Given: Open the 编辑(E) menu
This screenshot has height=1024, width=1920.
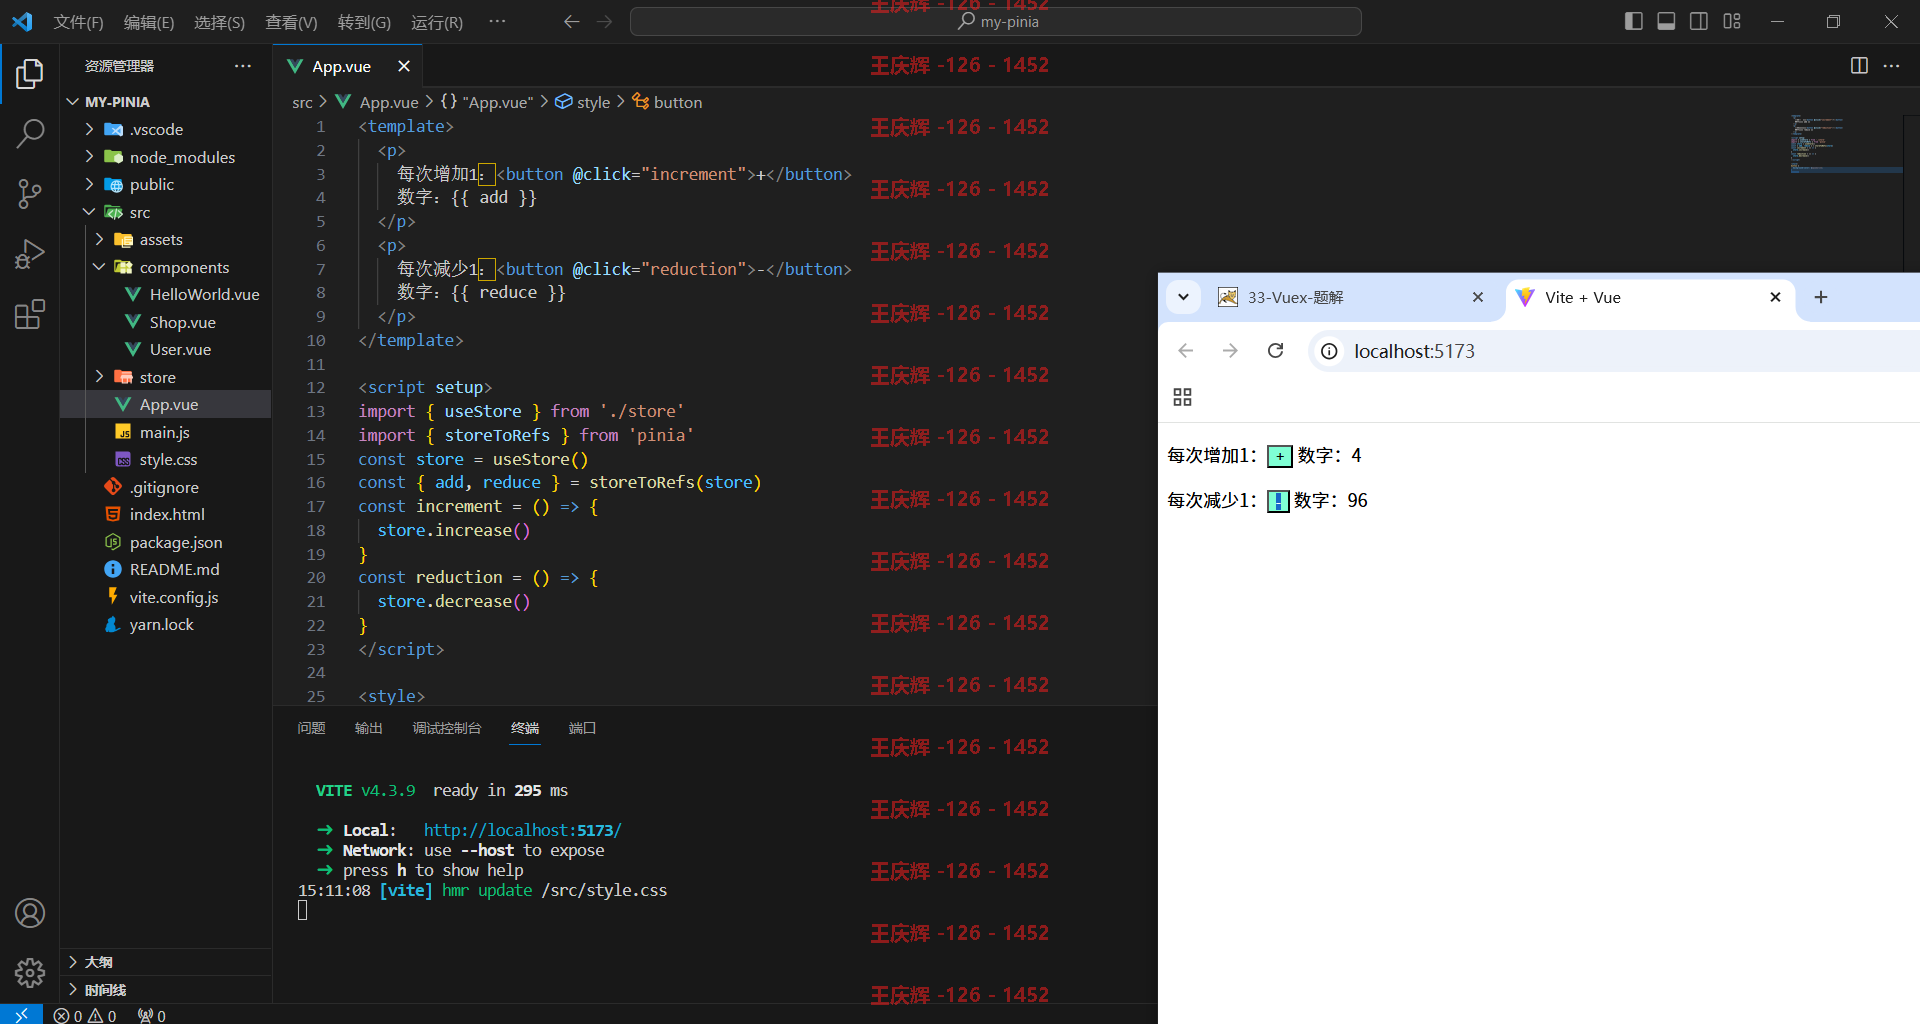Looking at the screenshot, I should coord(149,22).
